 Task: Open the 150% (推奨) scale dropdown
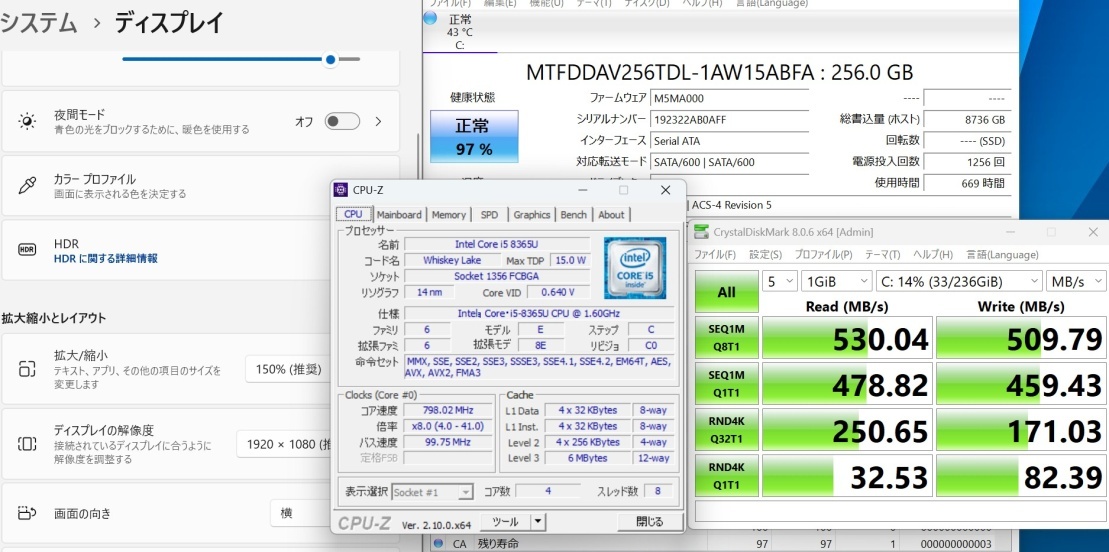point(288,369)
